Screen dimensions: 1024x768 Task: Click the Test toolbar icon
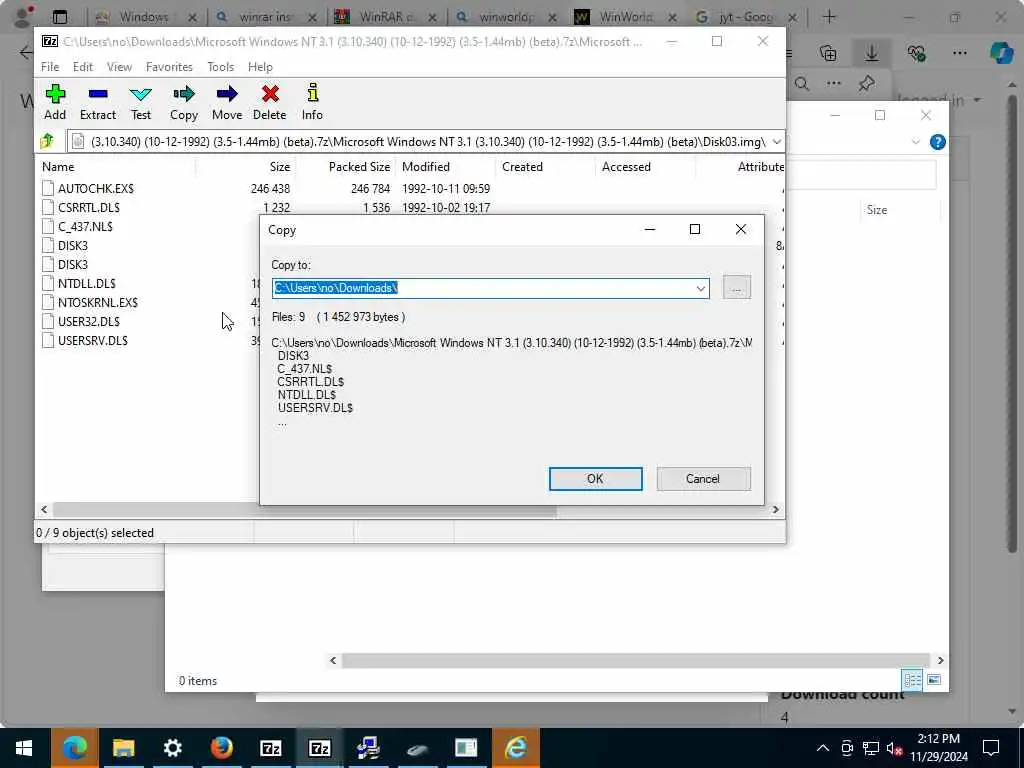click(140, 102)
